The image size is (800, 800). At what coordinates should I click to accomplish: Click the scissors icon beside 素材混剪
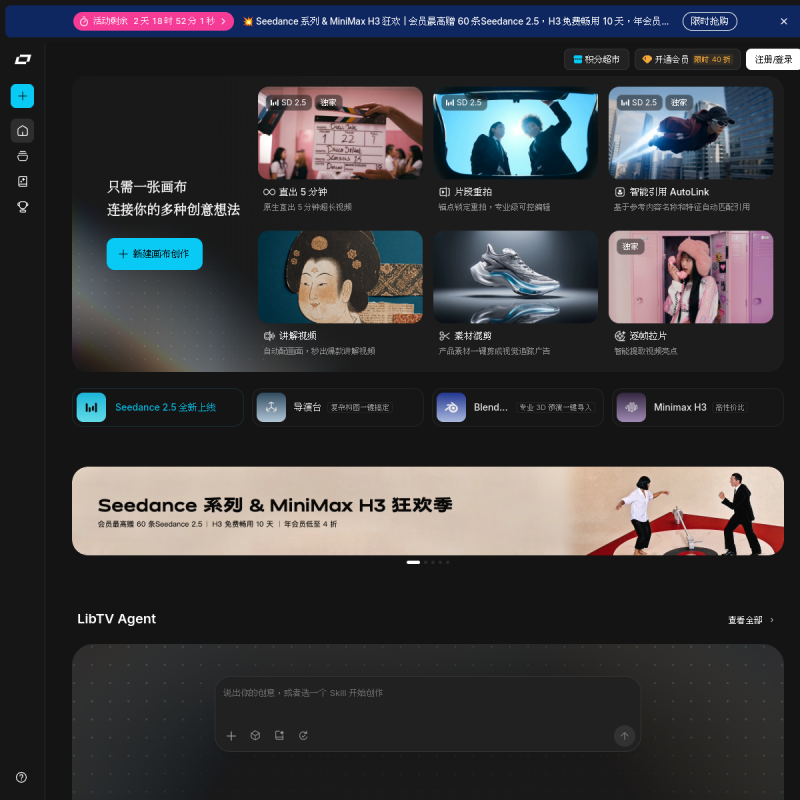pos(444,336)
